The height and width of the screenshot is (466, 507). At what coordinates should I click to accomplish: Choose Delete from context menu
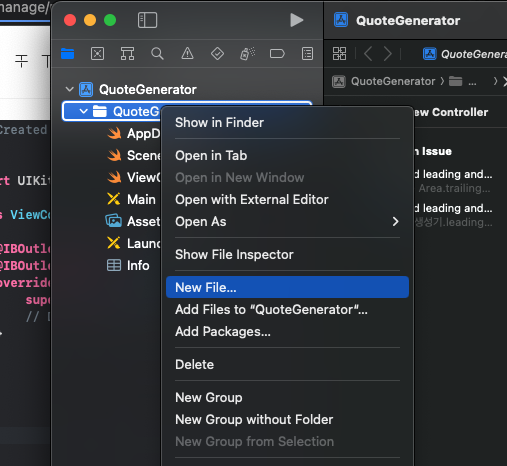[x=287, y=365]
